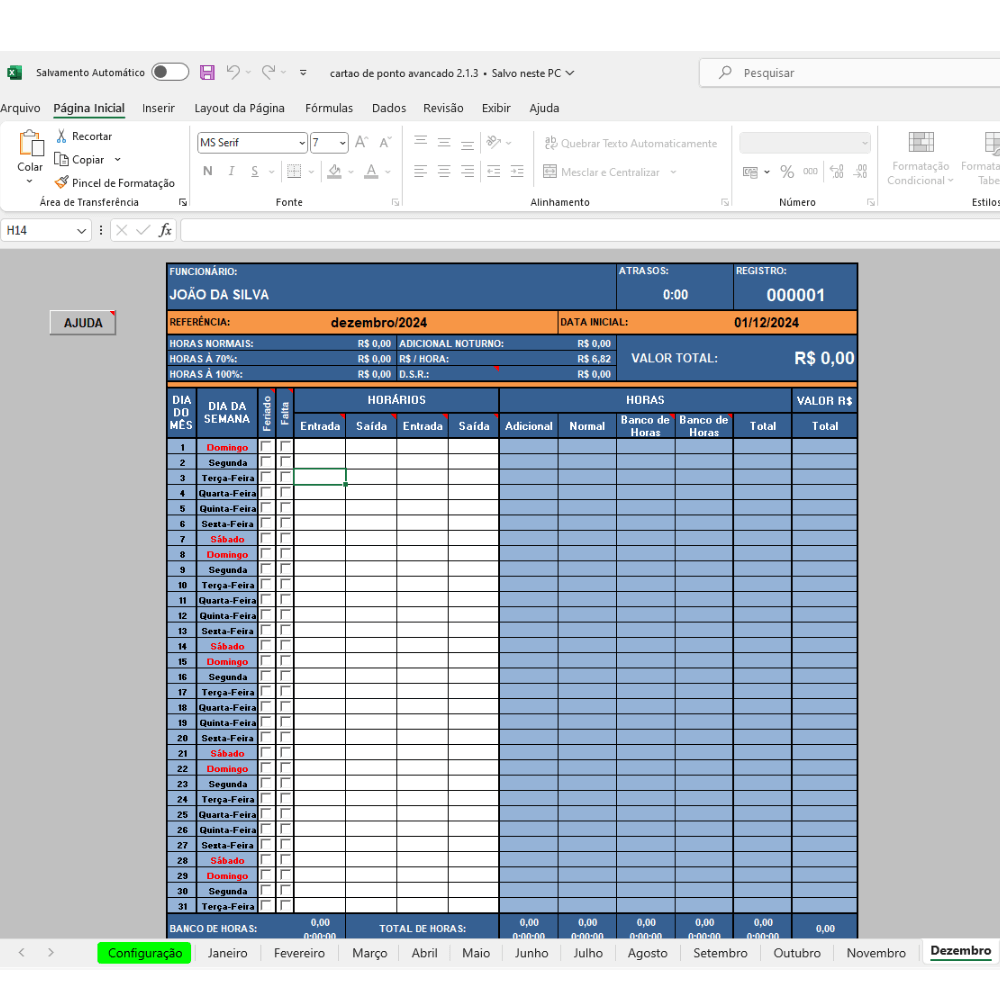The width and height of the screenshot is (1000, 1000).
Task: Click Recortar scissors icon
Action: pyautogui.click(x=61, y=136)
